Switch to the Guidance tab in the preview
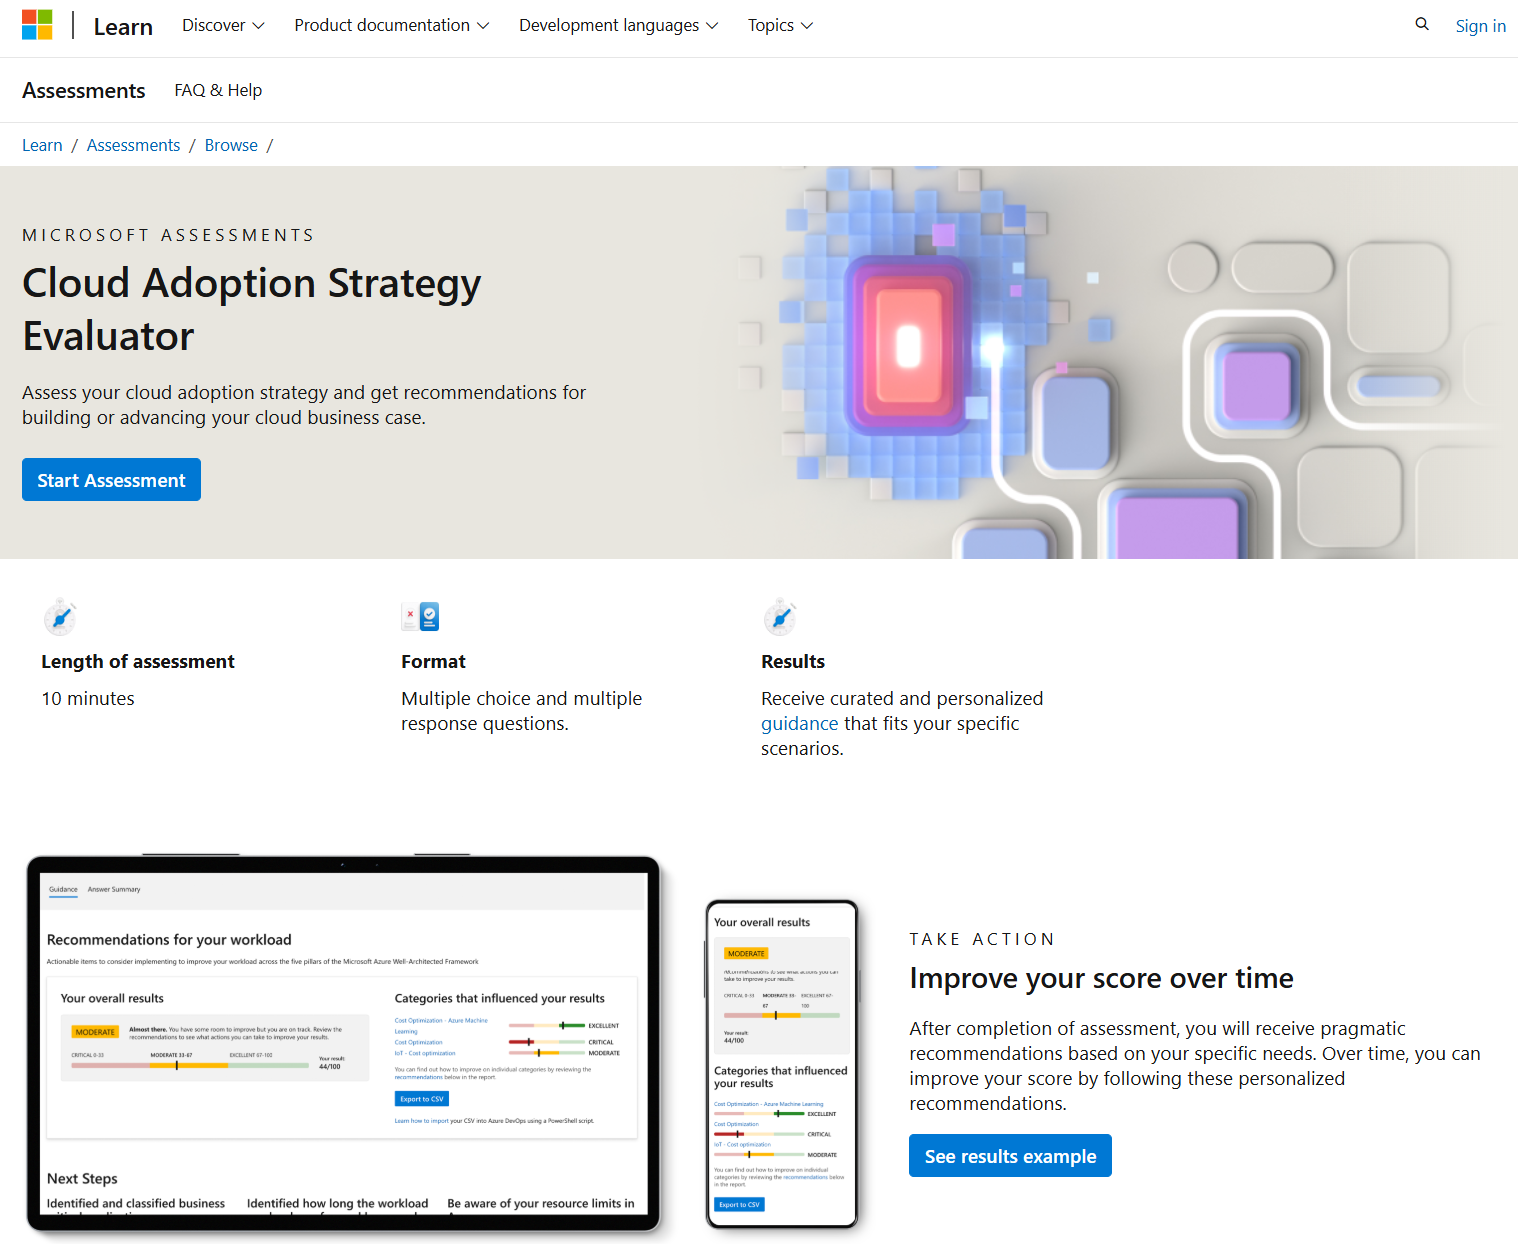1518x1244 pixels. pyautogui.click(x=63, y=889)
